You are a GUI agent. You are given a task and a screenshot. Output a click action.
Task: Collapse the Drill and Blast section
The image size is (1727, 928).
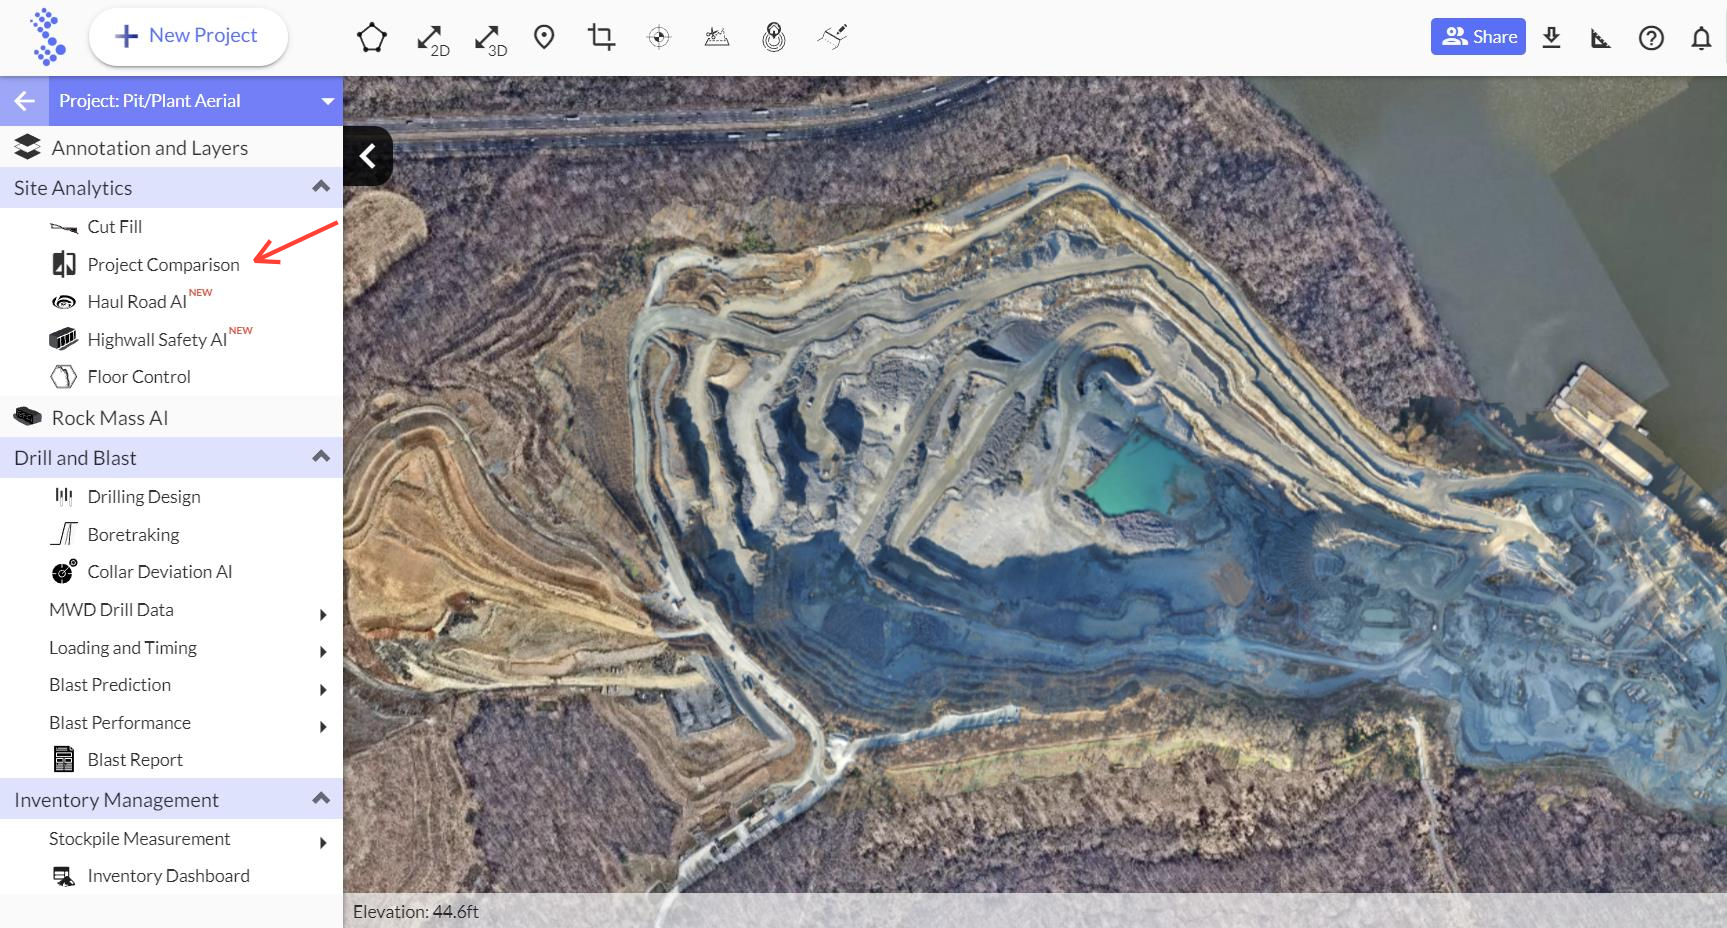pos(321,457)
